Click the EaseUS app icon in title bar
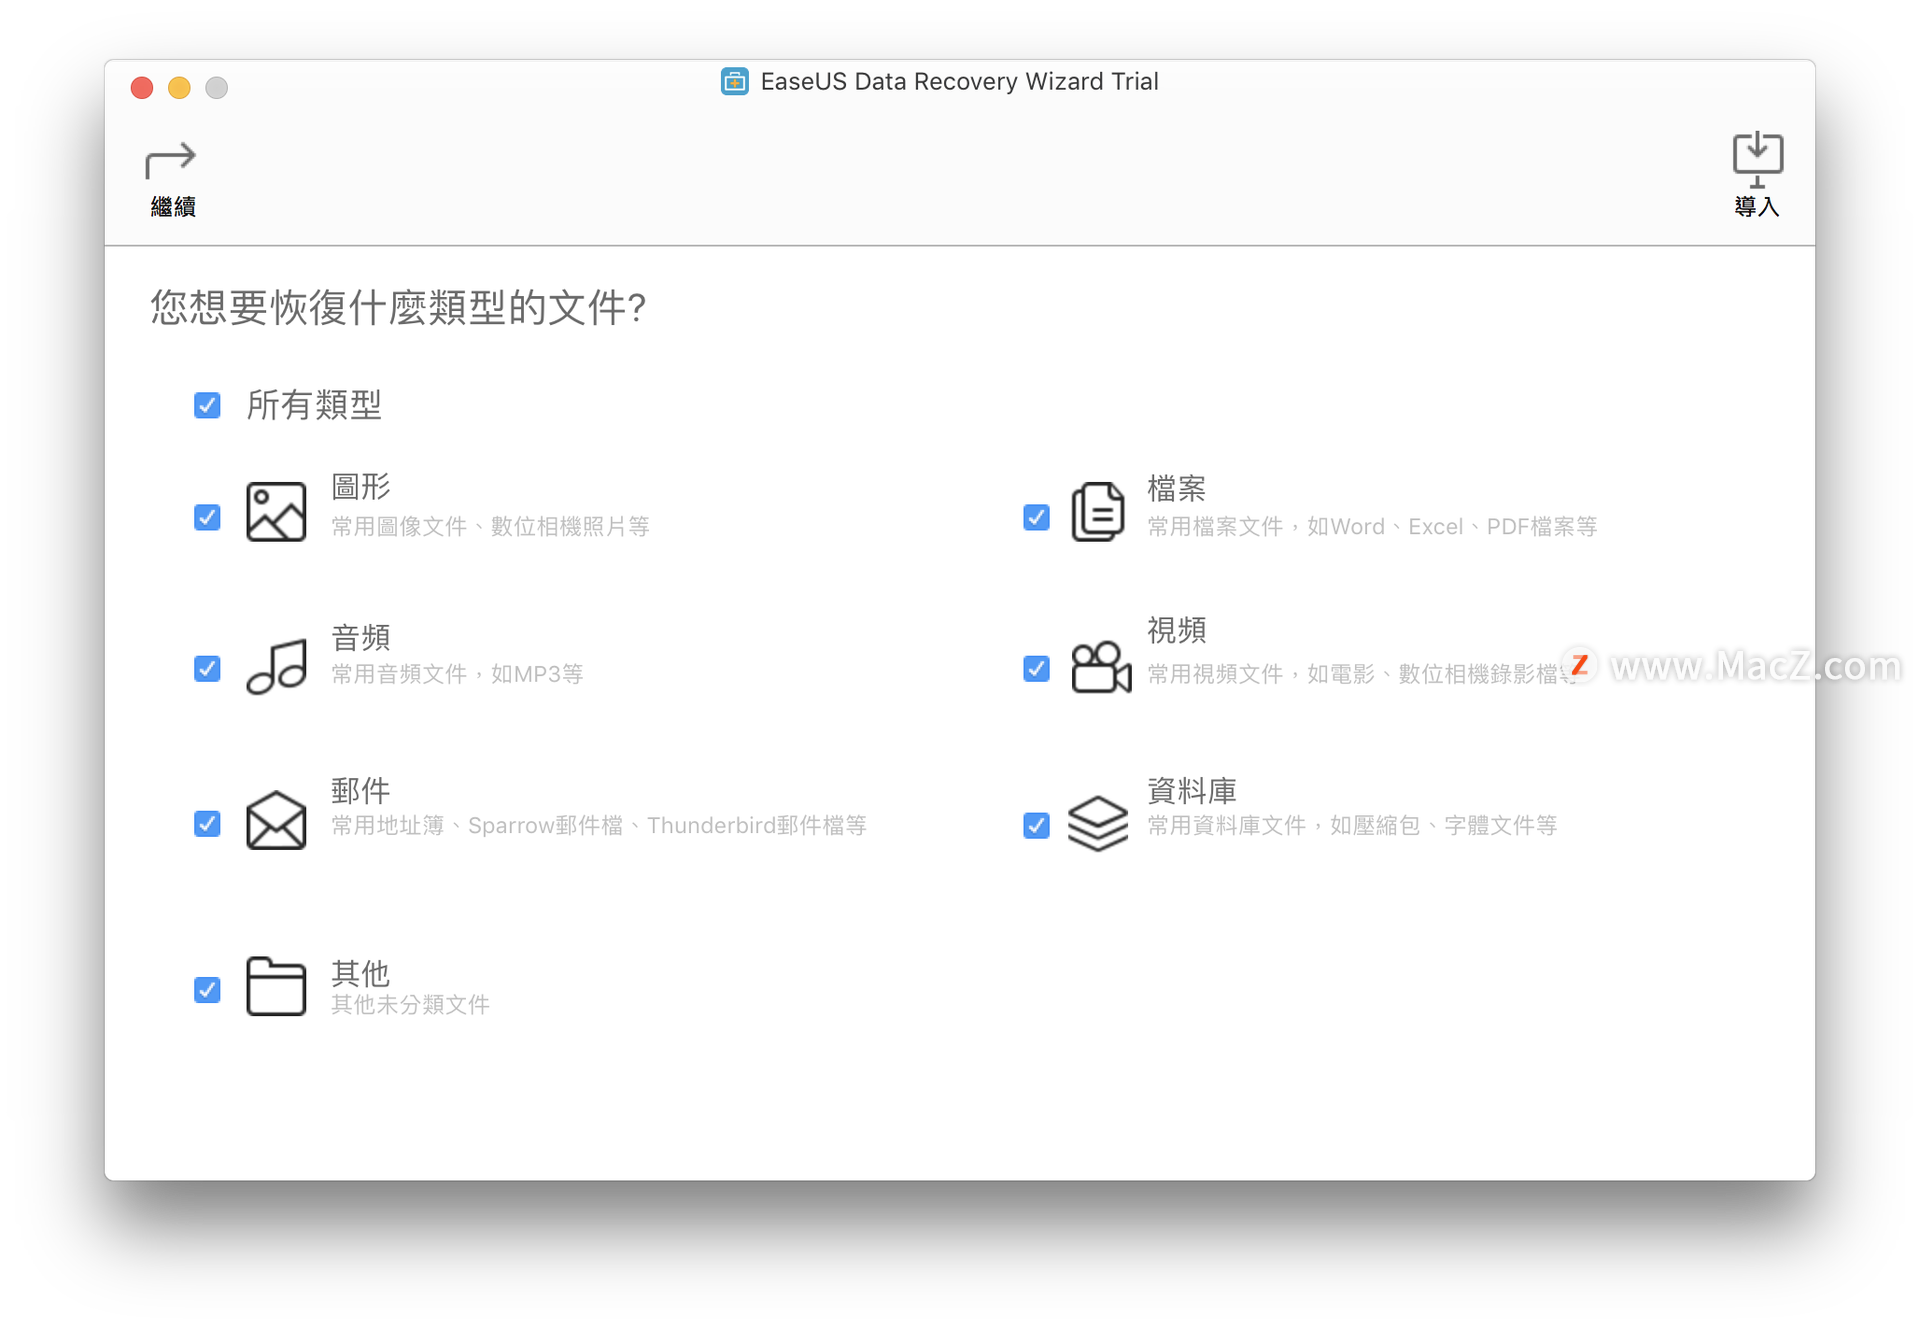Image resolution: width=1920 pixels, height=1330 pixels. point(735,82)
